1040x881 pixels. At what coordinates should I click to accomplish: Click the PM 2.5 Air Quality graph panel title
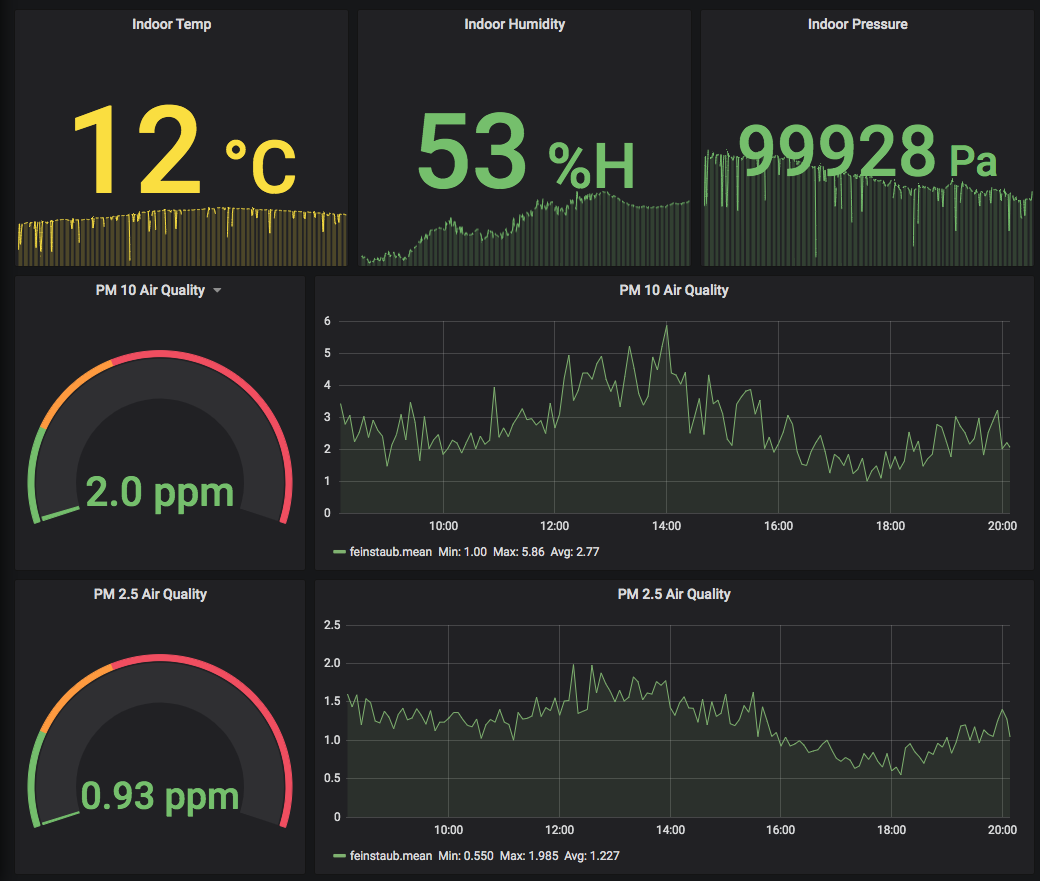coord(674,594)
